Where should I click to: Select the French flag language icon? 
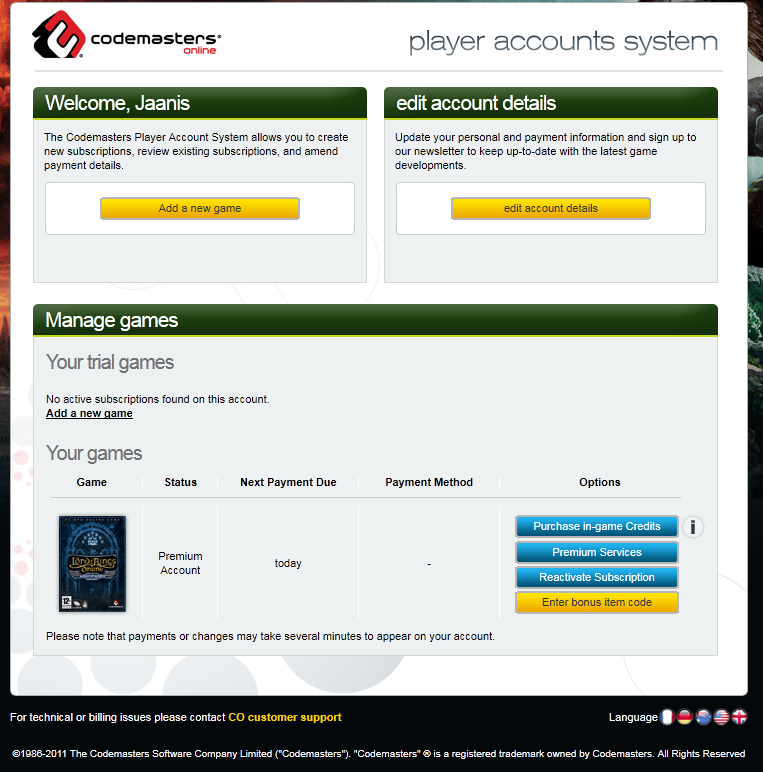667,717
